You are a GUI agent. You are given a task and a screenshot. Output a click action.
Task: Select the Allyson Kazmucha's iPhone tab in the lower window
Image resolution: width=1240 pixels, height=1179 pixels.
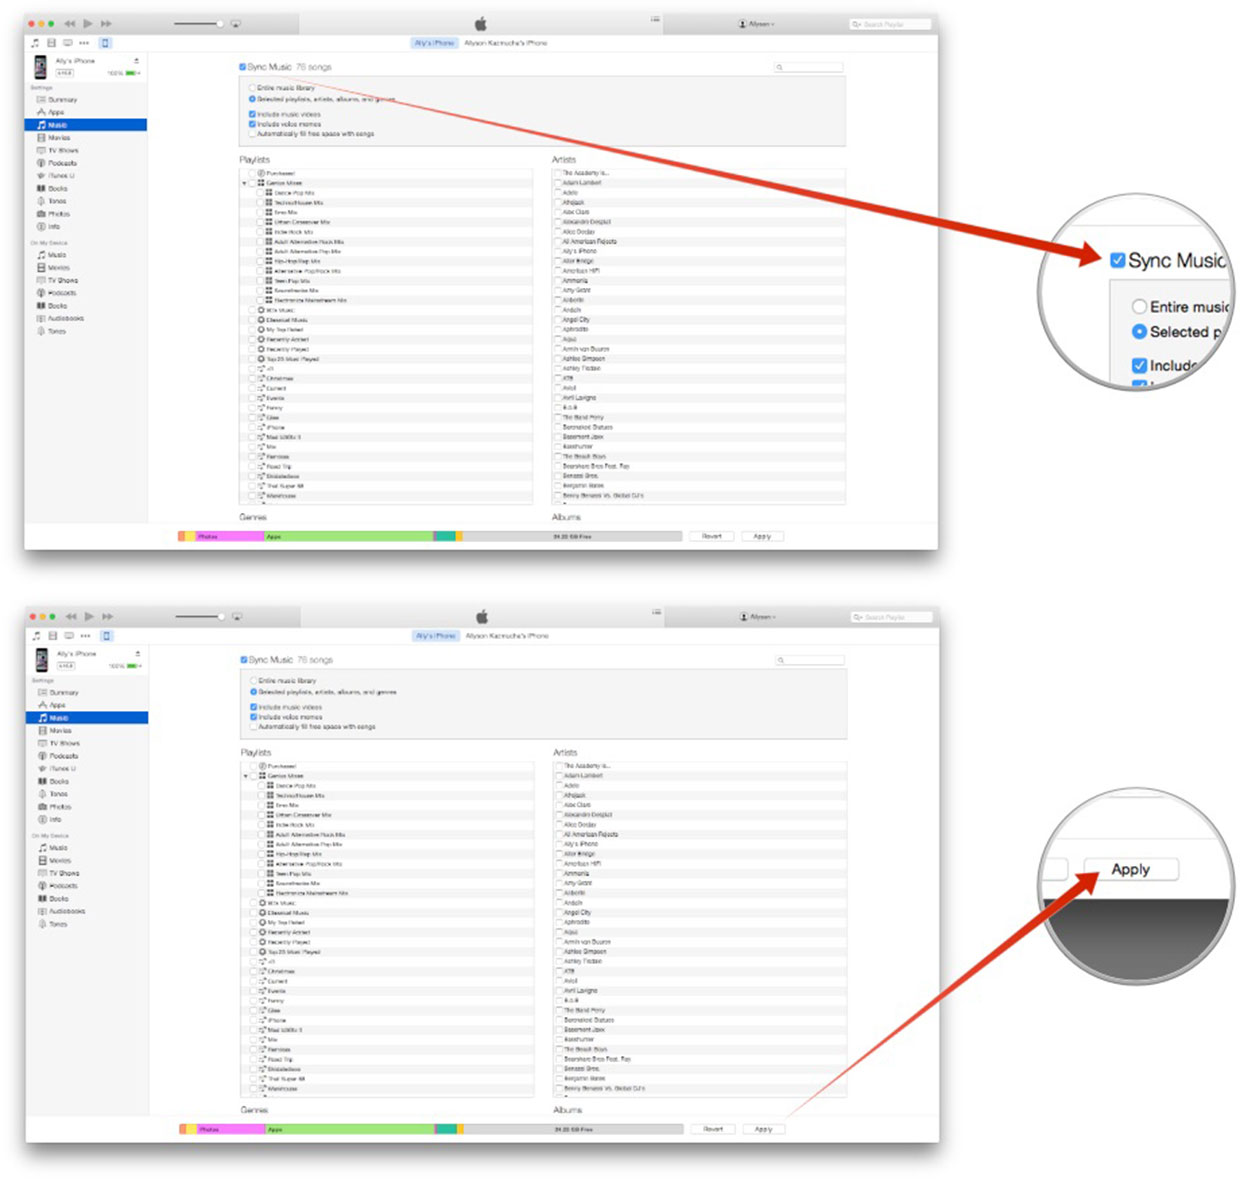point(507,636)
